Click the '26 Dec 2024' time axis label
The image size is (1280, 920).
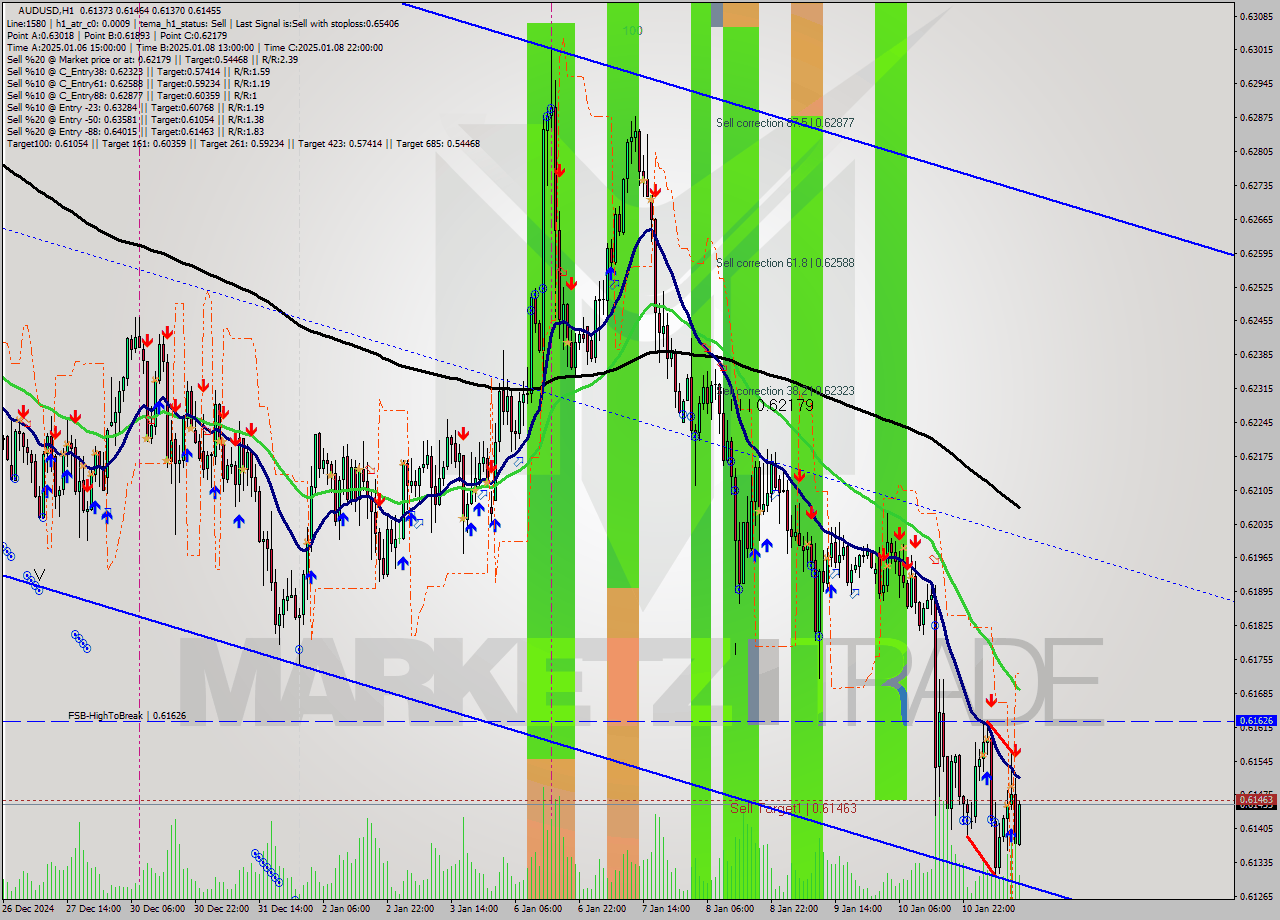click(30, 909)
